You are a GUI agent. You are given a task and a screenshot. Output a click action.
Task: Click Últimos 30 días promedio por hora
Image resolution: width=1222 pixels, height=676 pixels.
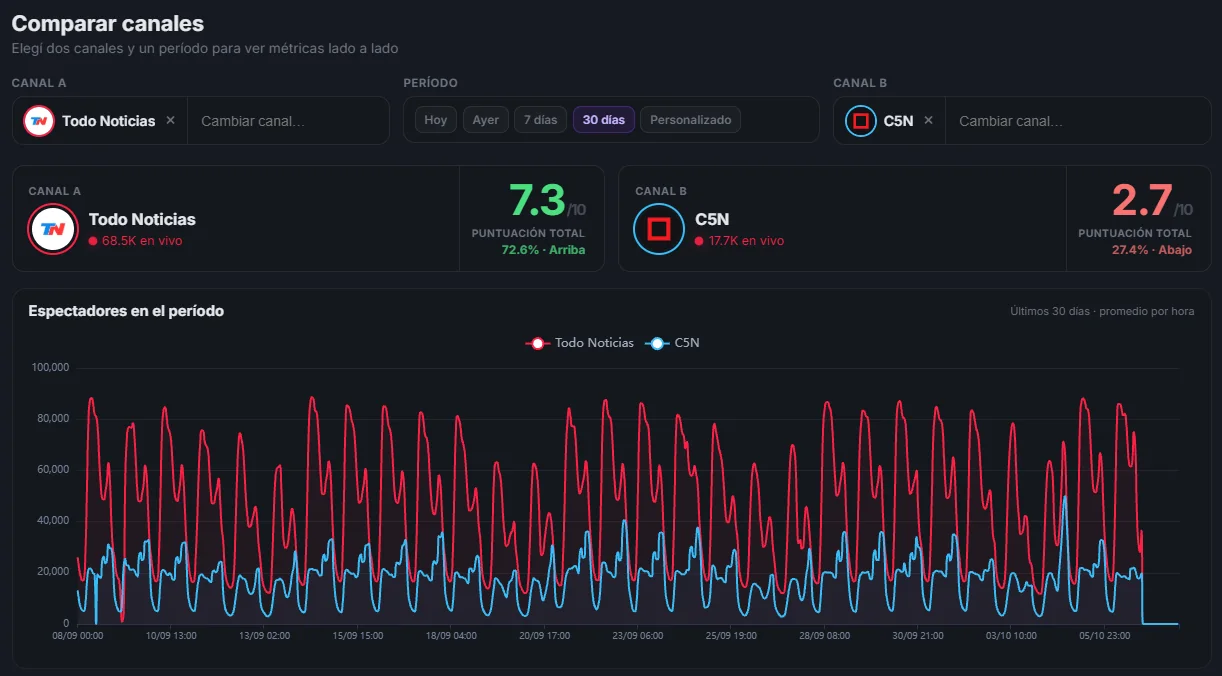[1102, 311]
